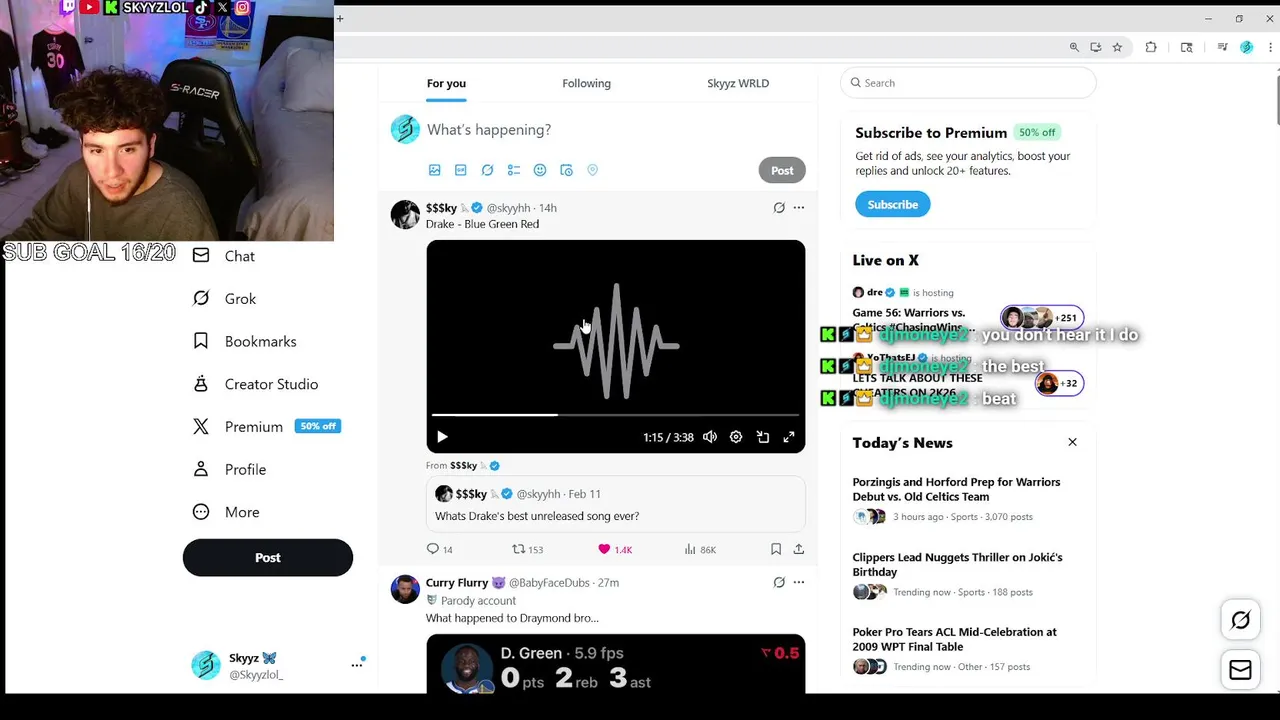Image resolution: width=1280 pixels, height=720 pixels.
Task: Open Chat from the sidebar
Action: (224, 256)
